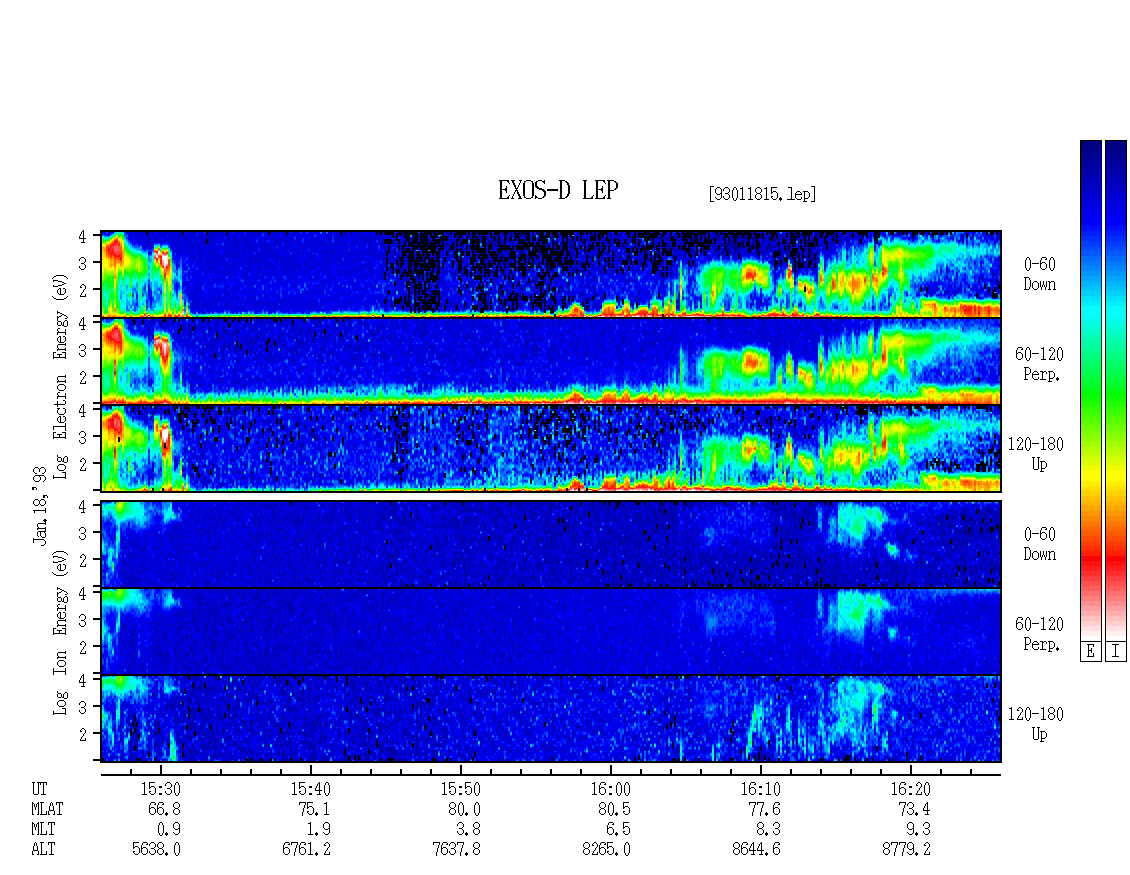Click the ion 0-60 Down spectrogram panel

click(551, 544)
